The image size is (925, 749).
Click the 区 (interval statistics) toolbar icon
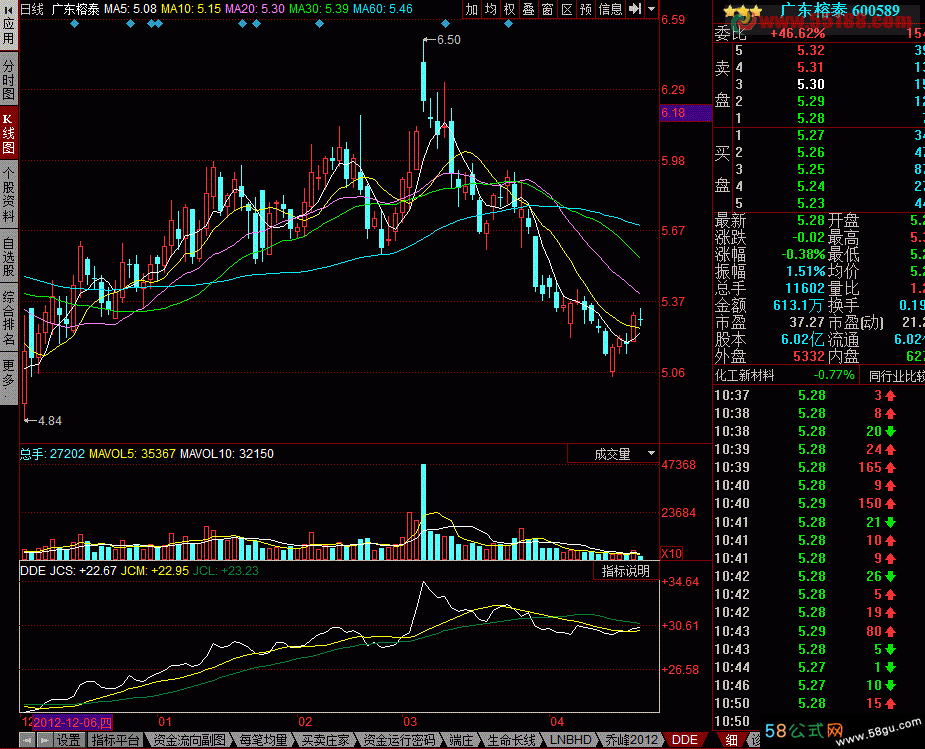tap(566, 9)
